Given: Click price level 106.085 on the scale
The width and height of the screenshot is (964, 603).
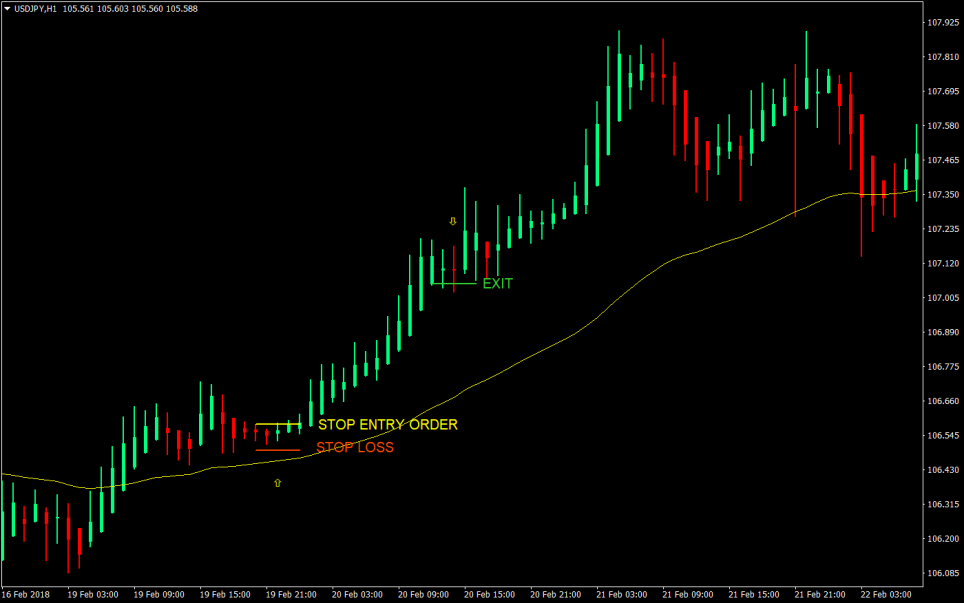Looking at the screenshot, I should click(x=943, y=573).
